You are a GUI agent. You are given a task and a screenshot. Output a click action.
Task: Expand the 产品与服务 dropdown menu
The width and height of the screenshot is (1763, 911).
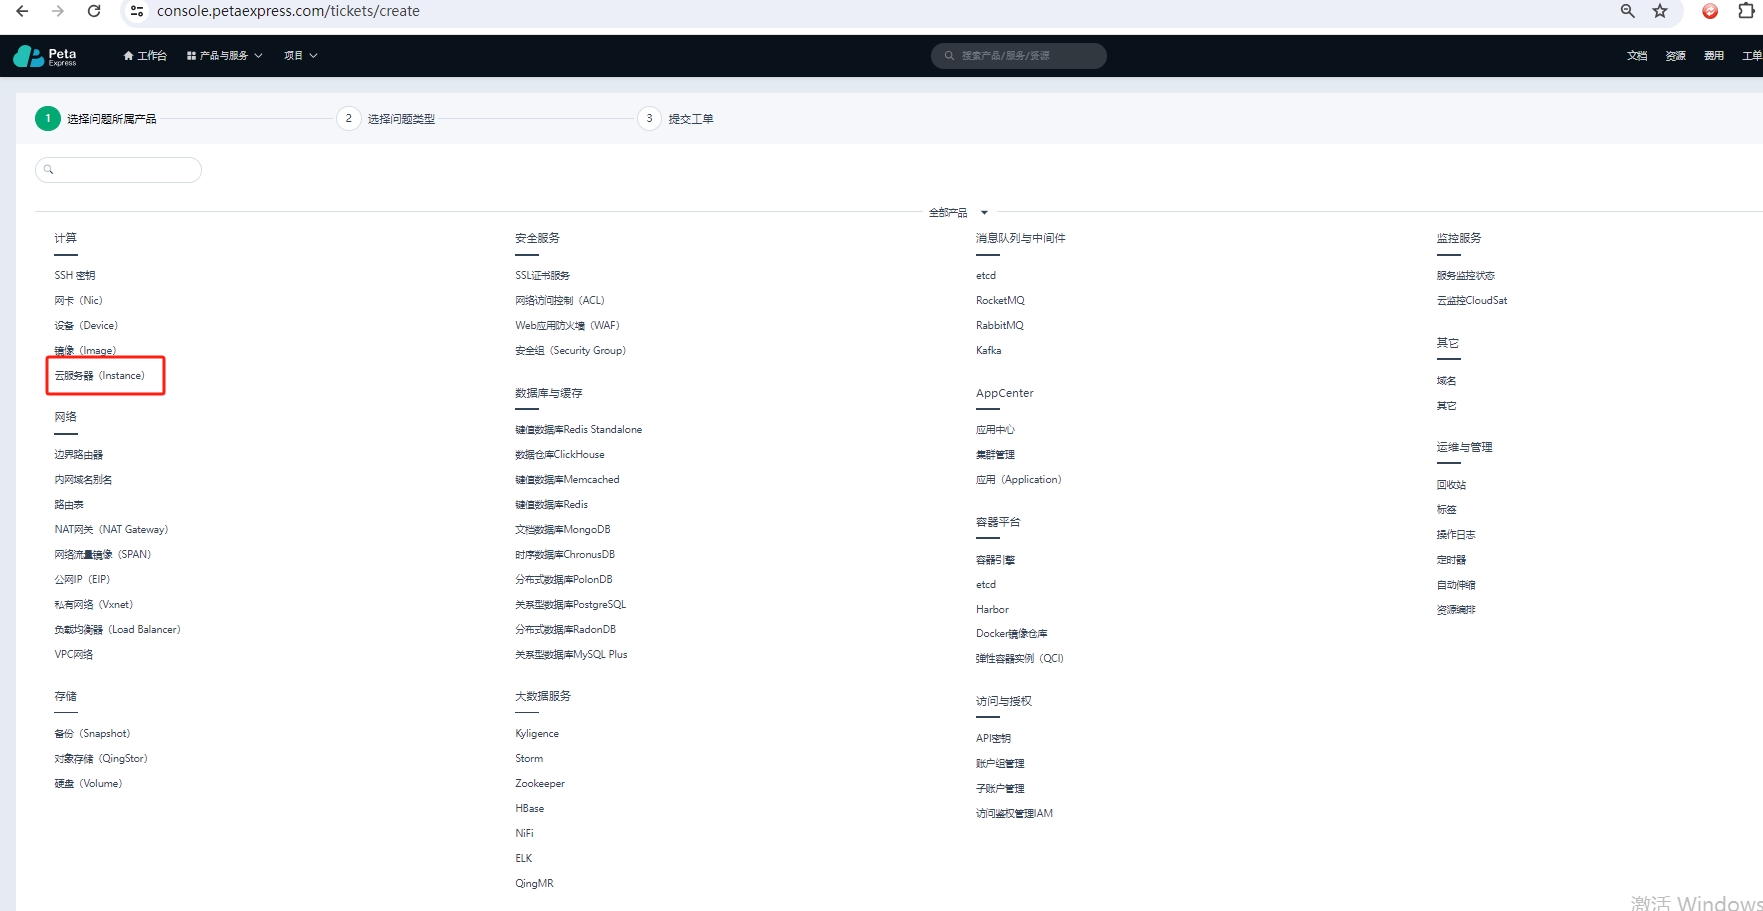(224, 56)
